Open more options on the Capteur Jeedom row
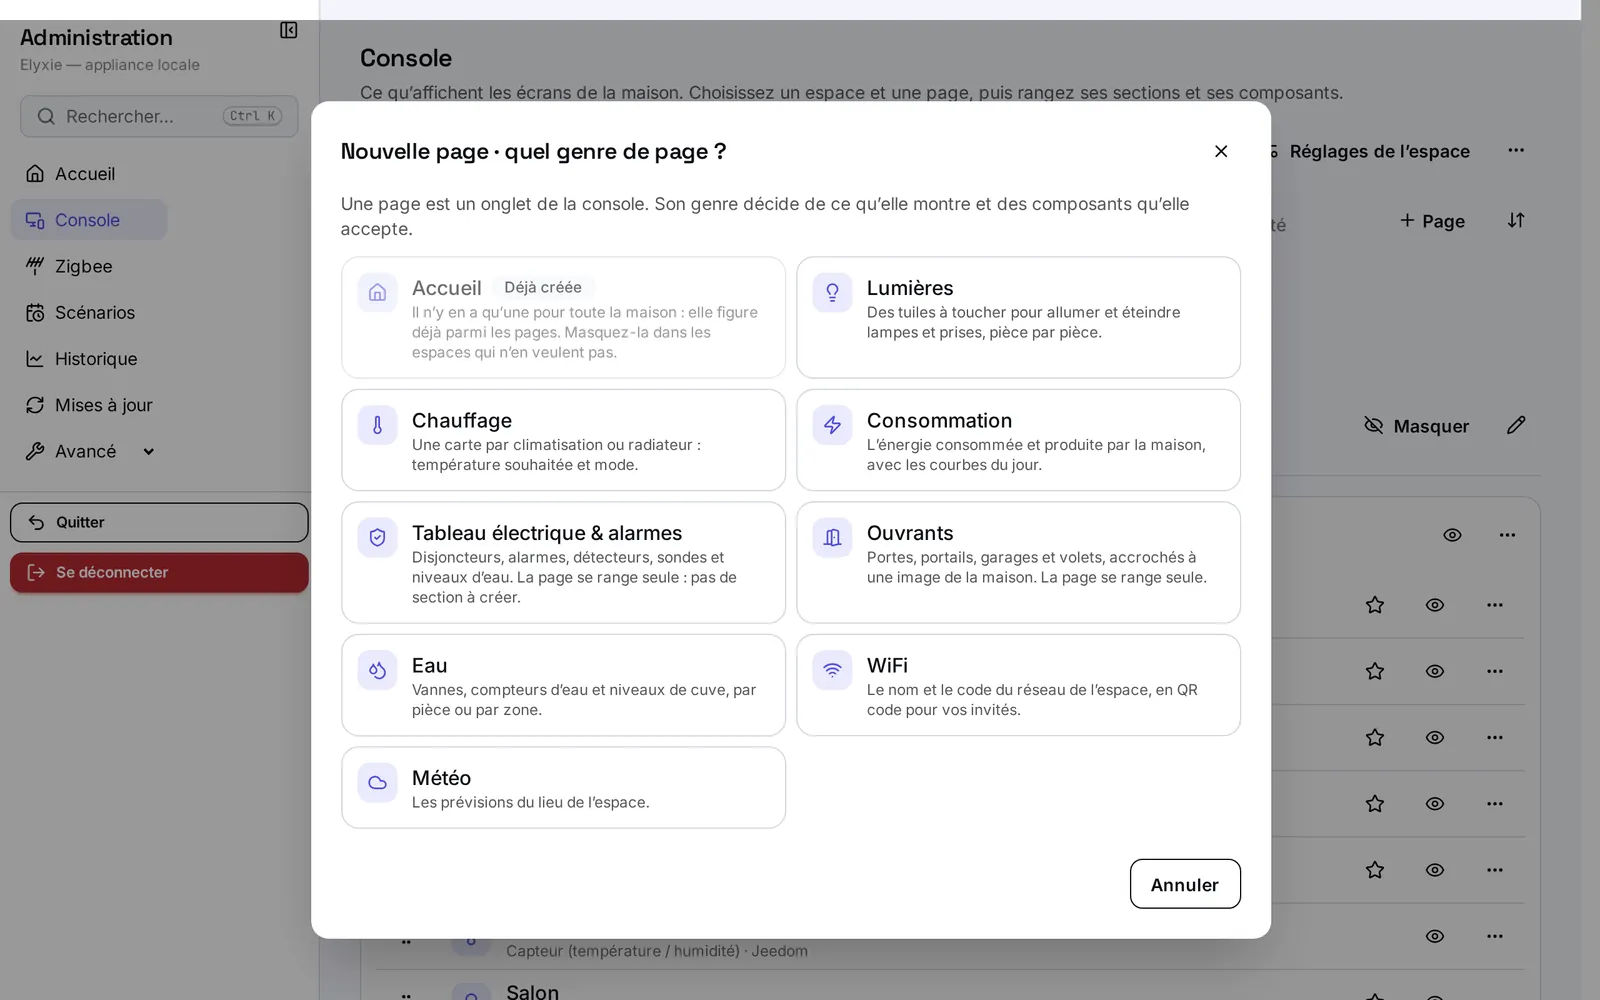The width and height of the screenshot is (1600, 1000). [x=1495, y=937]
